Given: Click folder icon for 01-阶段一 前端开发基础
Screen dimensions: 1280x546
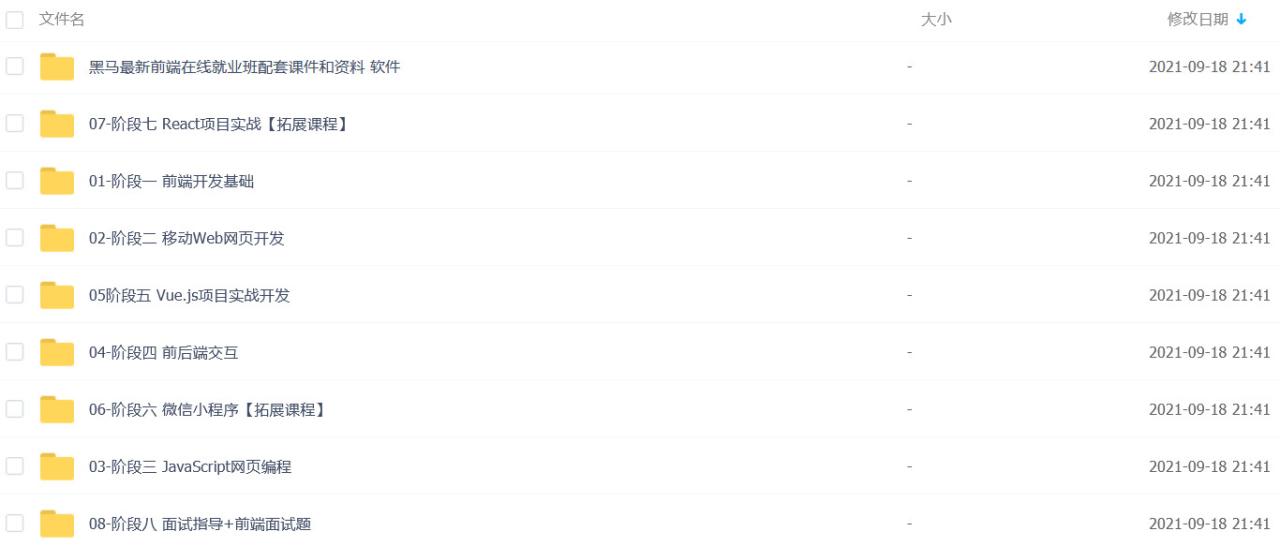Looking at the screenshot, I should click(57, 181).
